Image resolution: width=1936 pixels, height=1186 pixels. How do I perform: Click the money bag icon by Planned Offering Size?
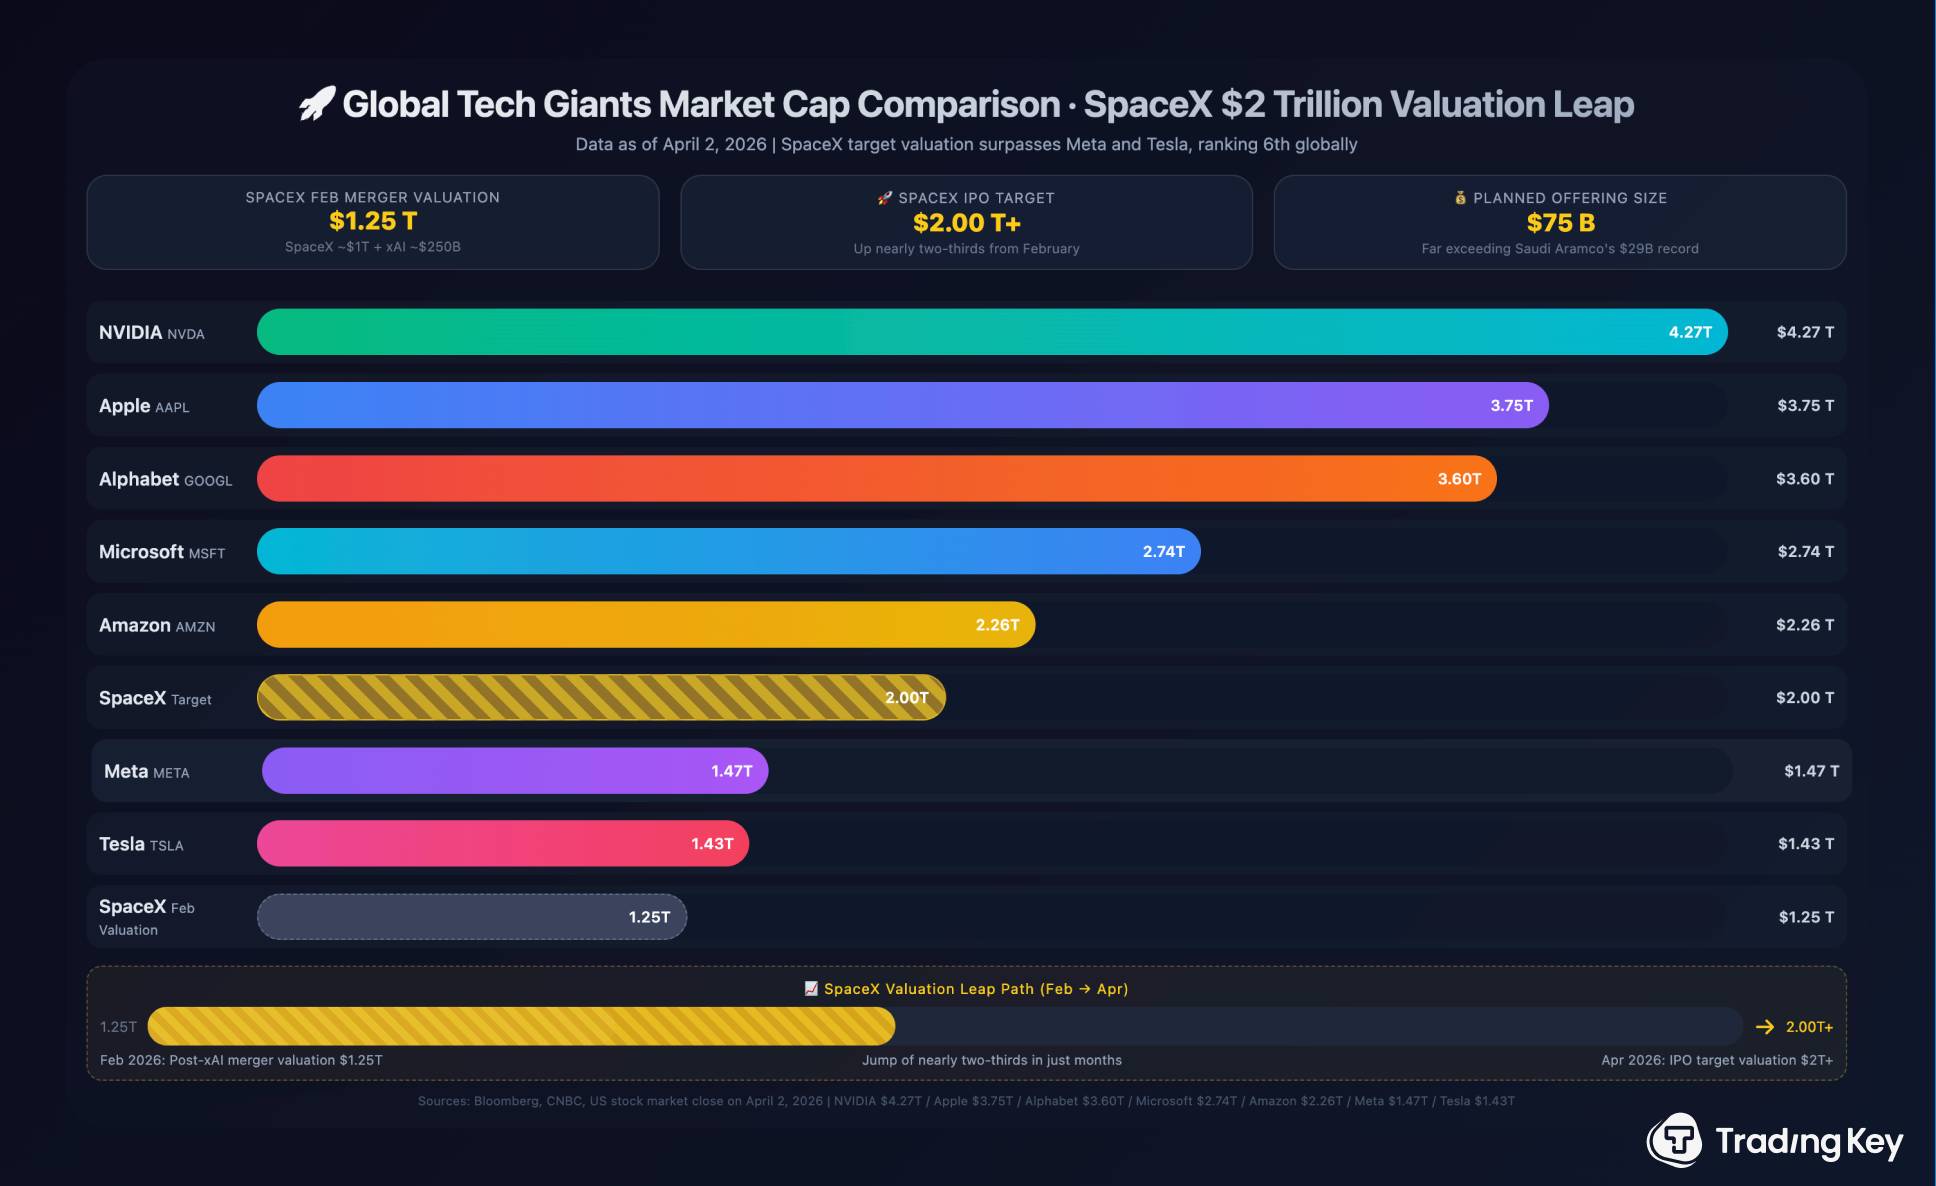coord(1460,198)
